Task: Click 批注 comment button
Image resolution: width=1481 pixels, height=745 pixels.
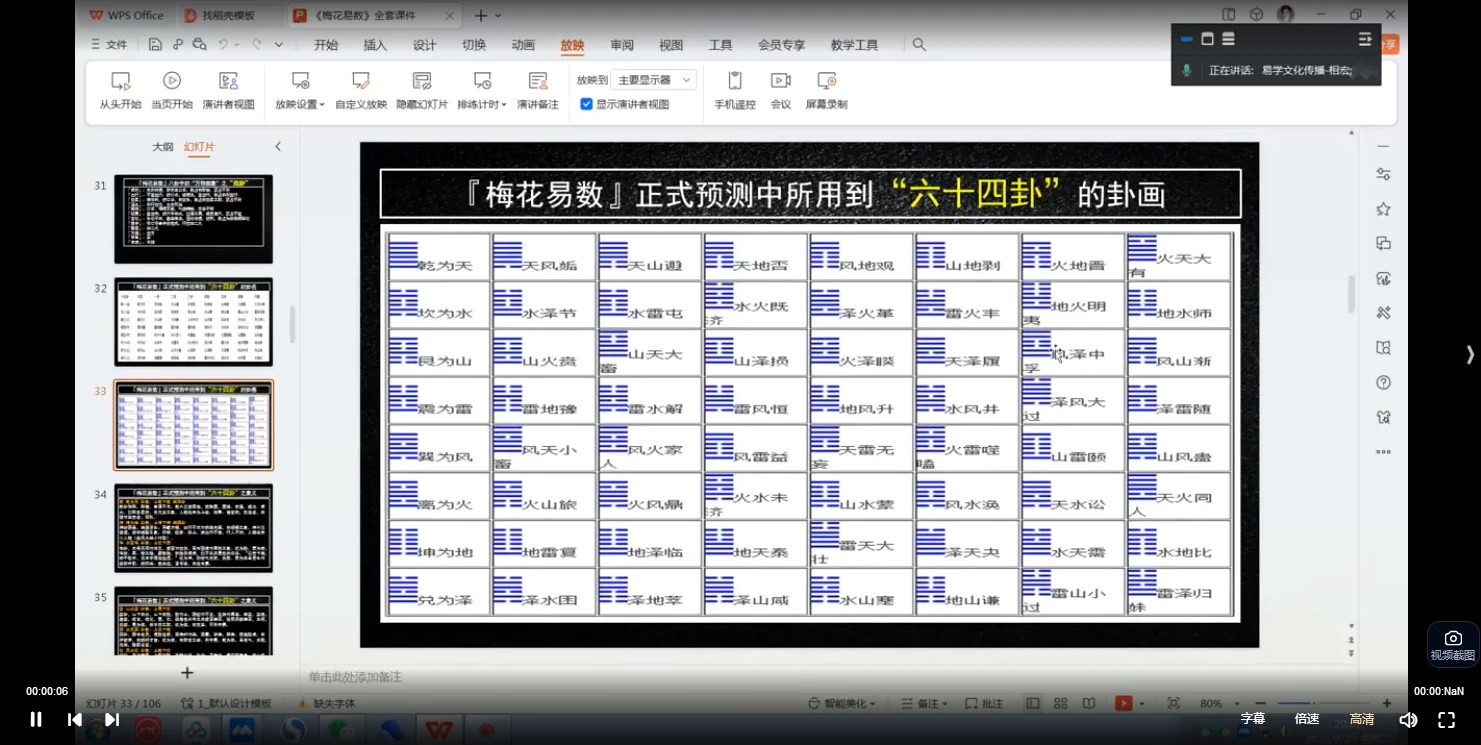Action: pyautogui.click(x=985, y=703)
